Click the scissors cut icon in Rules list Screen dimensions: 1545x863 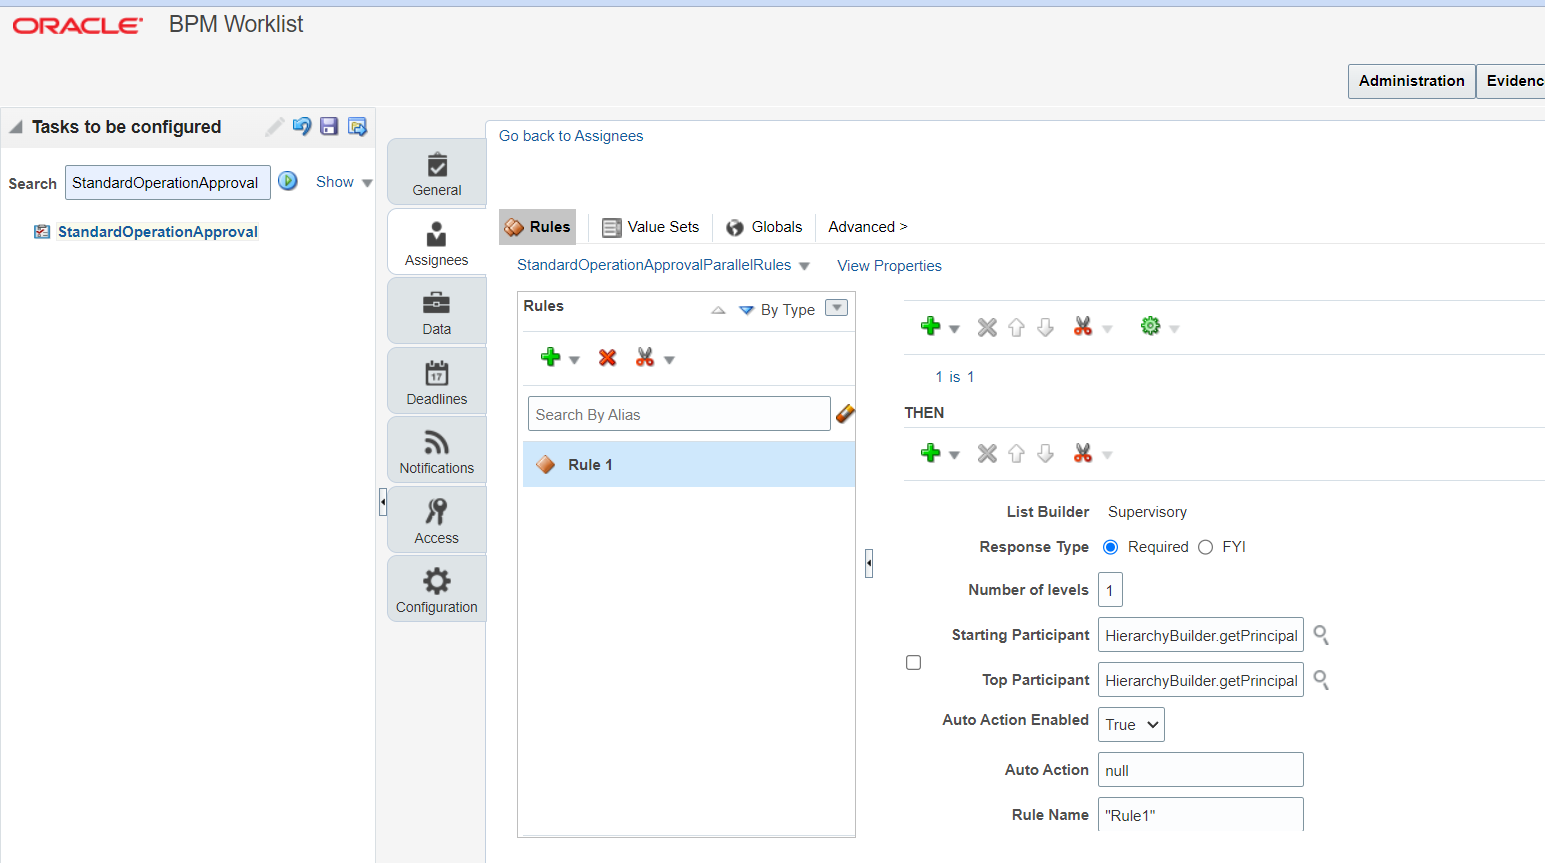645,357
